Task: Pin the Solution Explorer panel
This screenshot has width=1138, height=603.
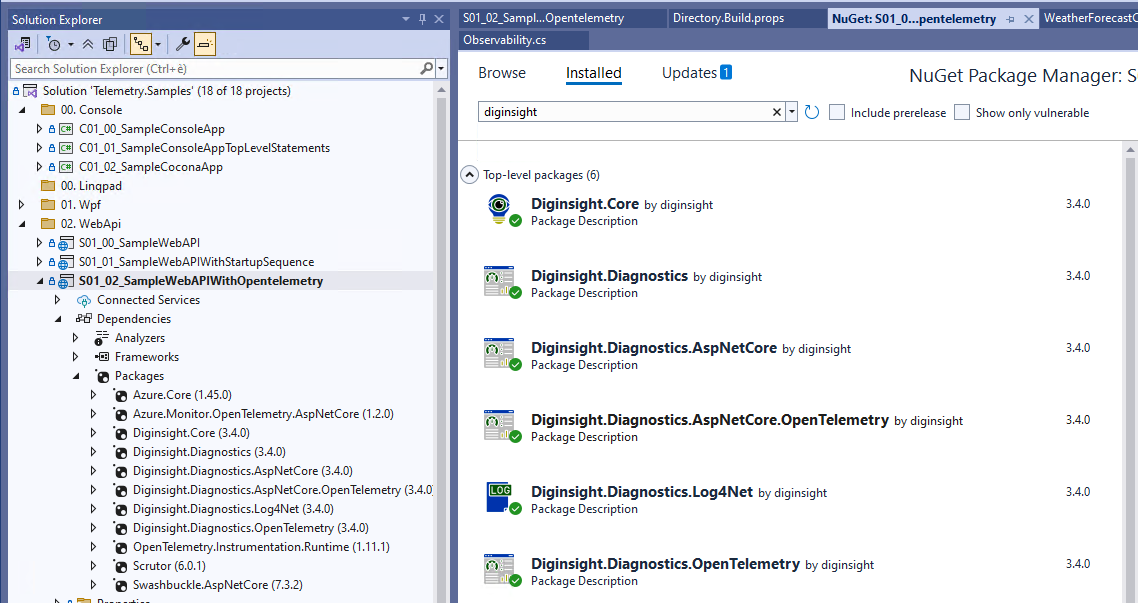Action: pyautogui.click(x=422, y=19)
